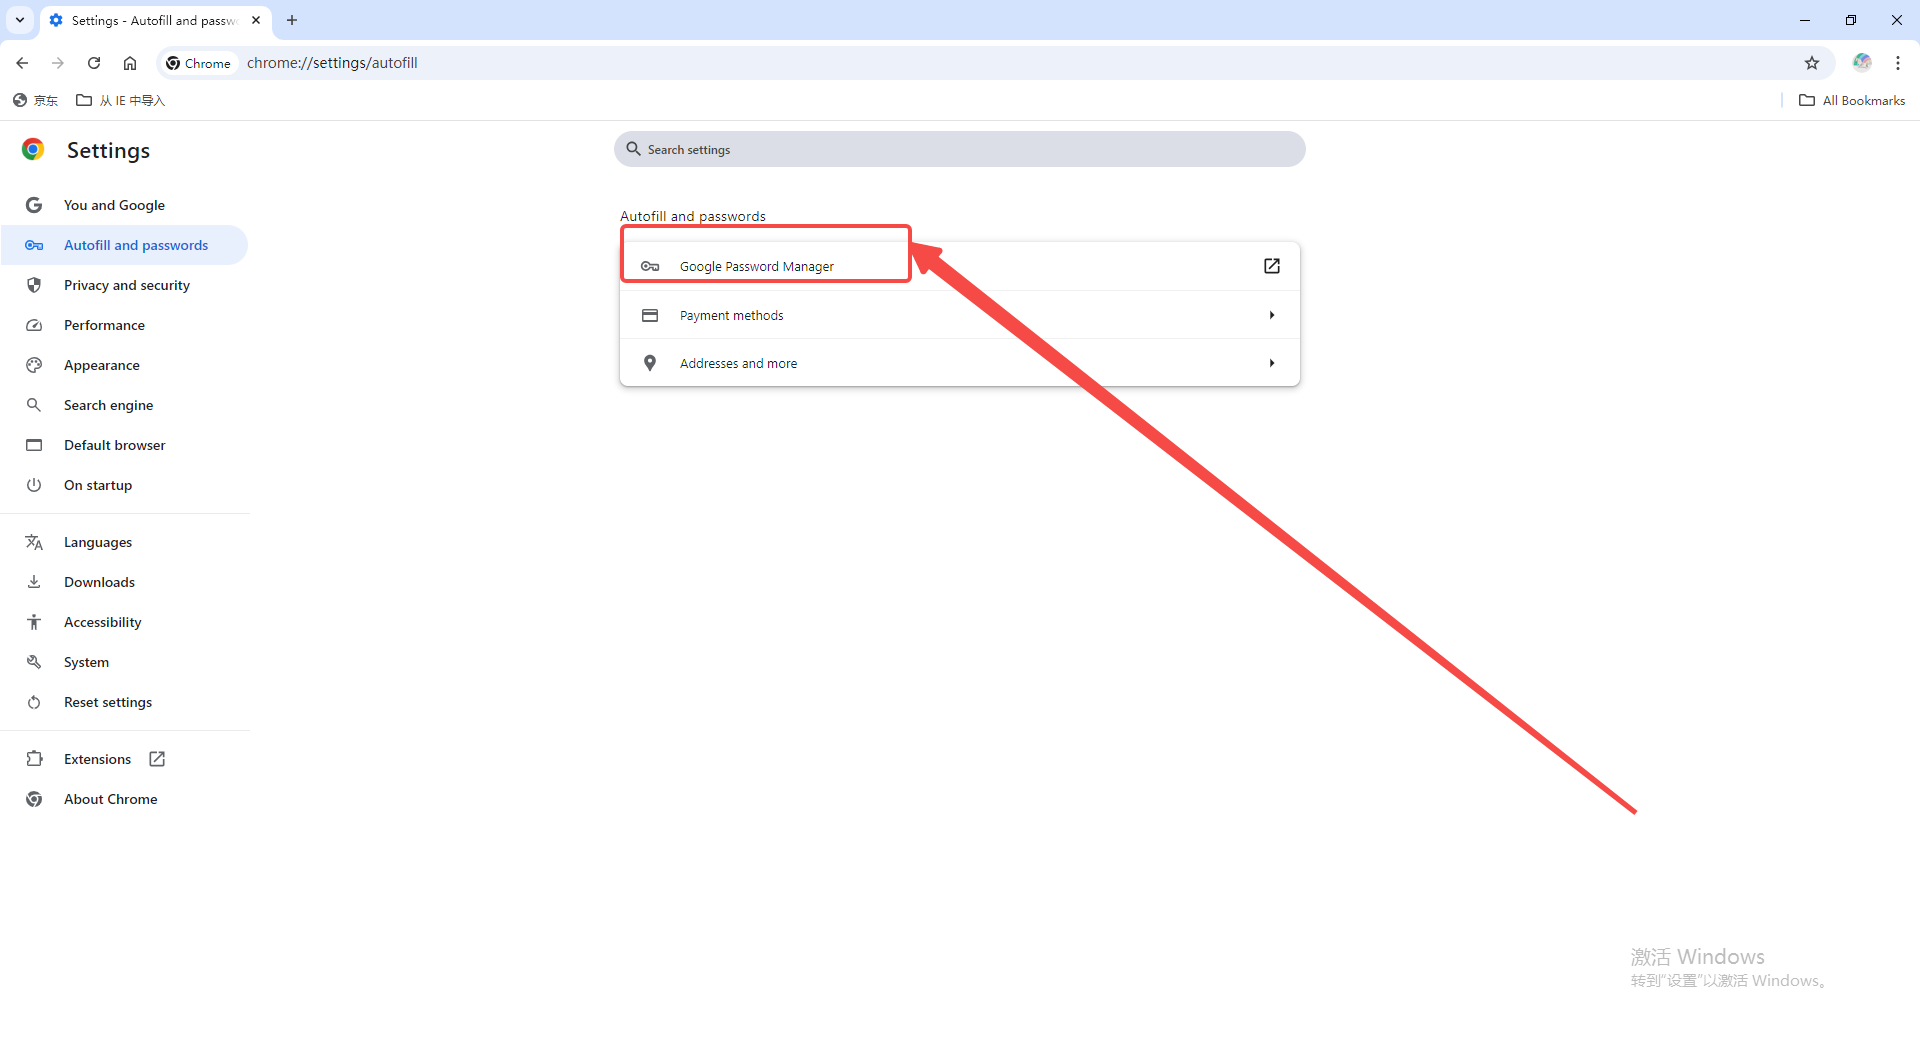1920x1040 pixels.
Task: Open Appearance settings
Action: (x=125, y=365)
